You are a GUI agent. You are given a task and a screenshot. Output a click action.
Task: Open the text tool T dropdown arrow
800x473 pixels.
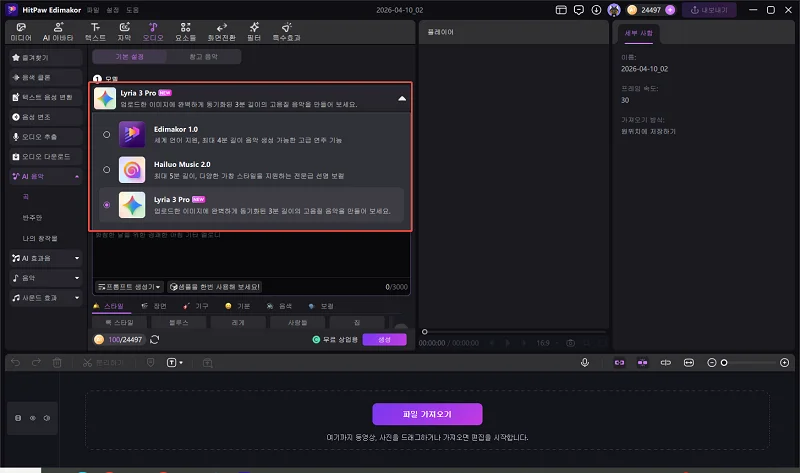[181, 363]
